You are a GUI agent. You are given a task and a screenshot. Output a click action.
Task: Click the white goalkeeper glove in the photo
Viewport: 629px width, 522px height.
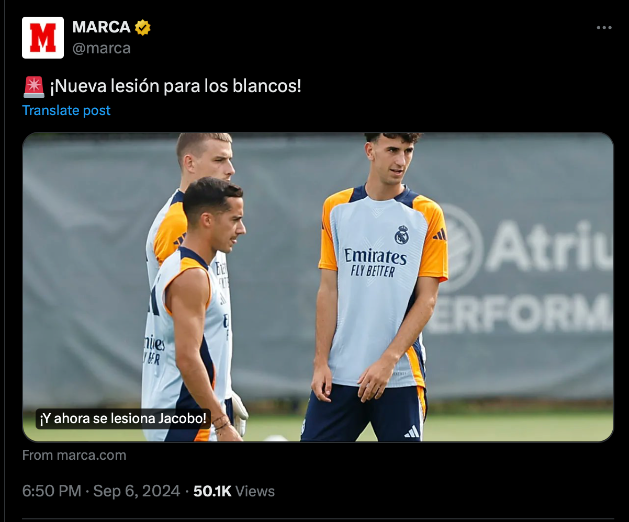[x=239, y=413]
